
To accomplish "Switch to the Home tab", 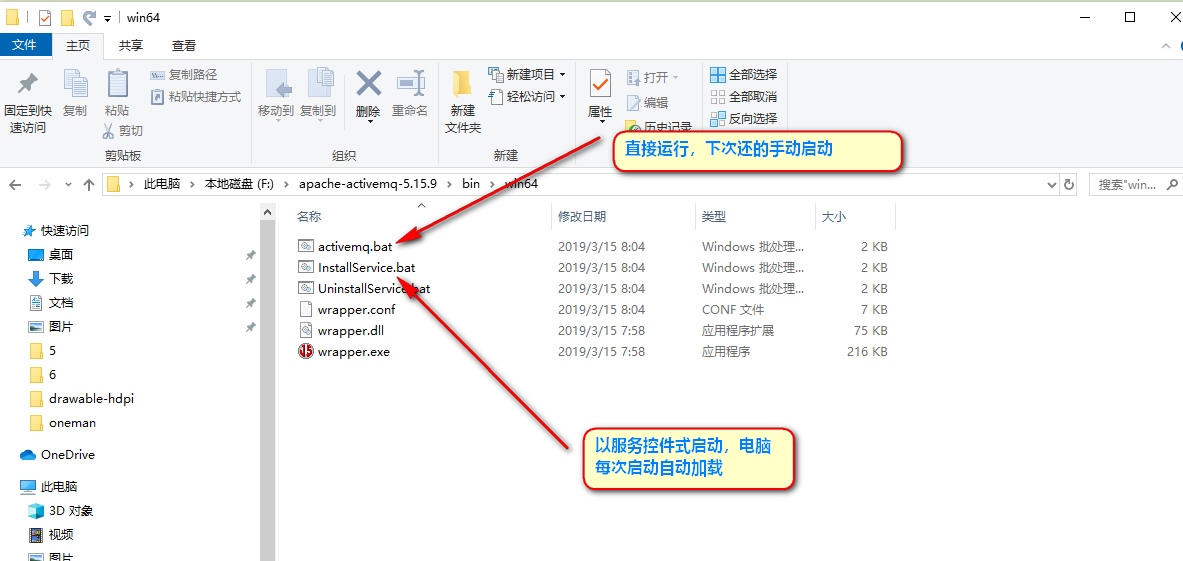I will (78, 45).
